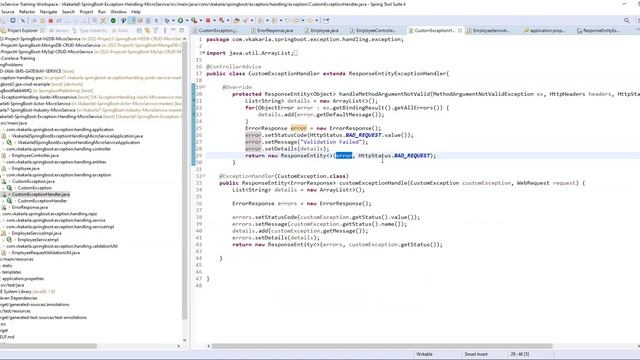Maximize the Project Explorer panel
This screenshot has width=640, height=360.
click(x=182, y=30)
